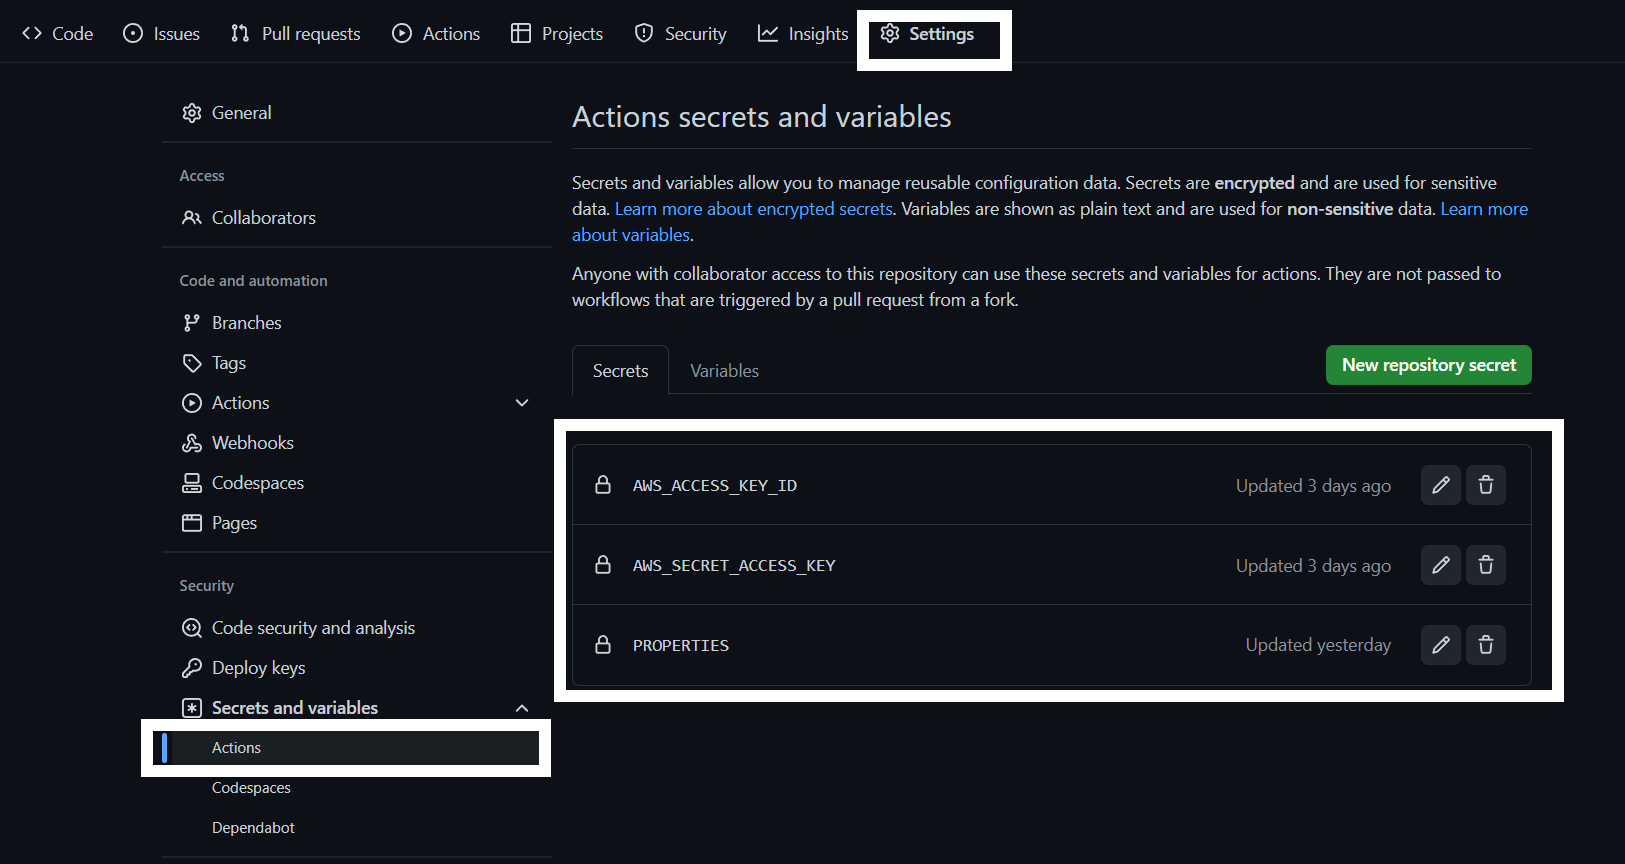This screenshot has width=1625, height=864.
Task: Click New repository secret button
Action: pos(1429,365)
